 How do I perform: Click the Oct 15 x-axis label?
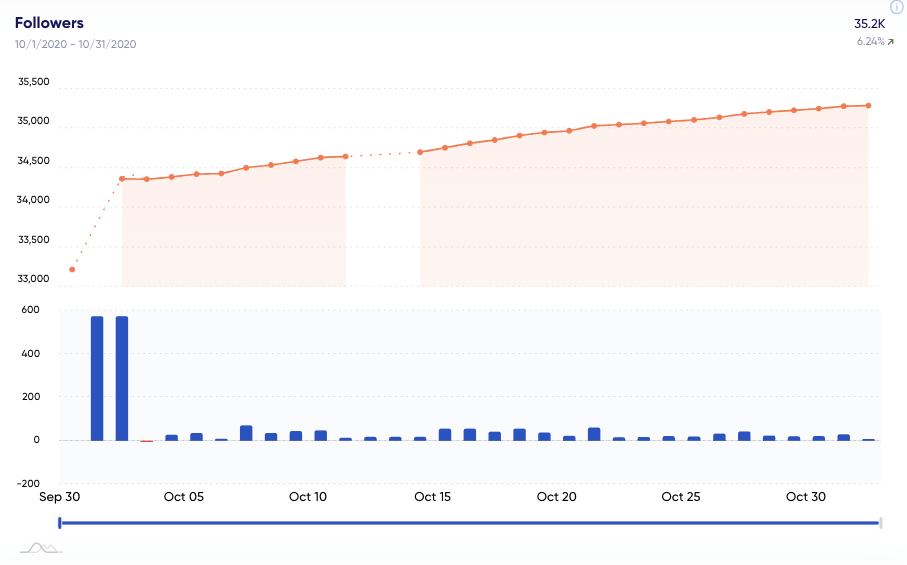pyautogui.click(x=432, y=497)
